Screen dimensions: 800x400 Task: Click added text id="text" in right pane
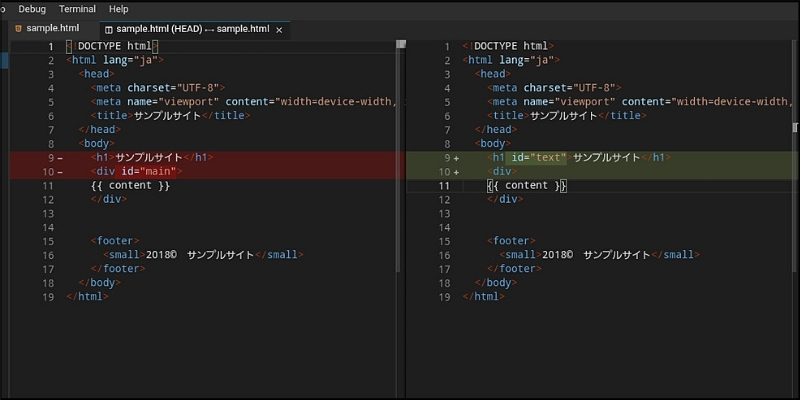click(x=539, y=158)
